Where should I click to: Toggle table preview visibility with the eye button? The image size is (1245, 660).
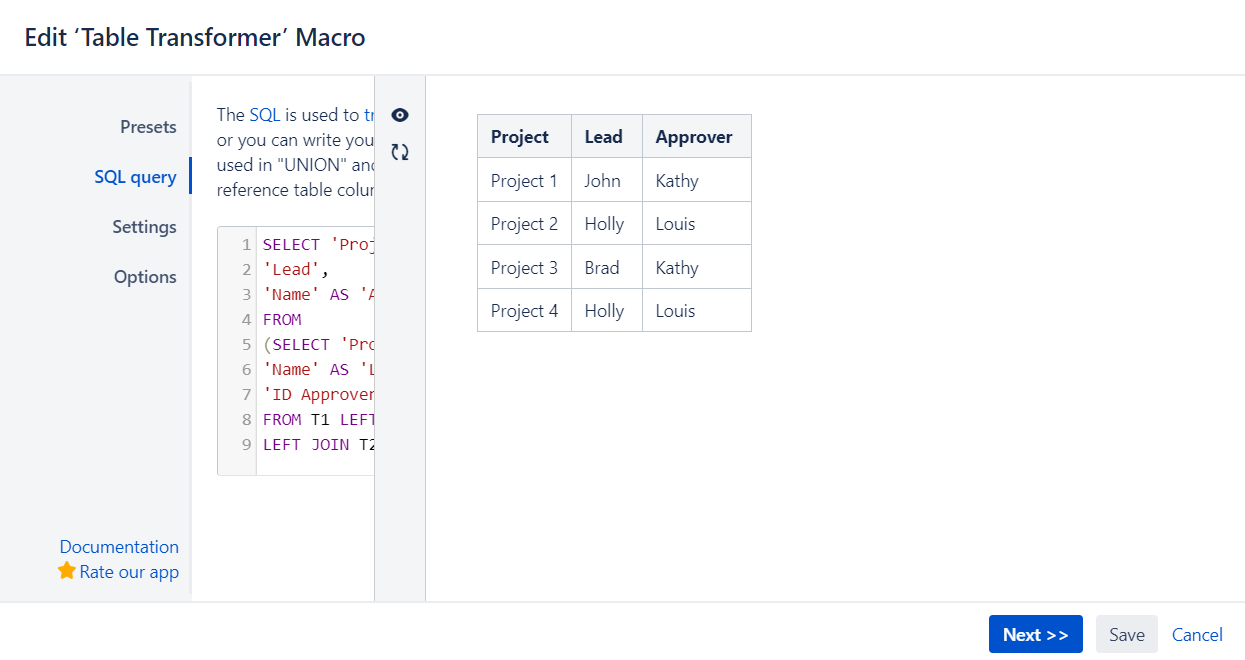click(399, 115)
